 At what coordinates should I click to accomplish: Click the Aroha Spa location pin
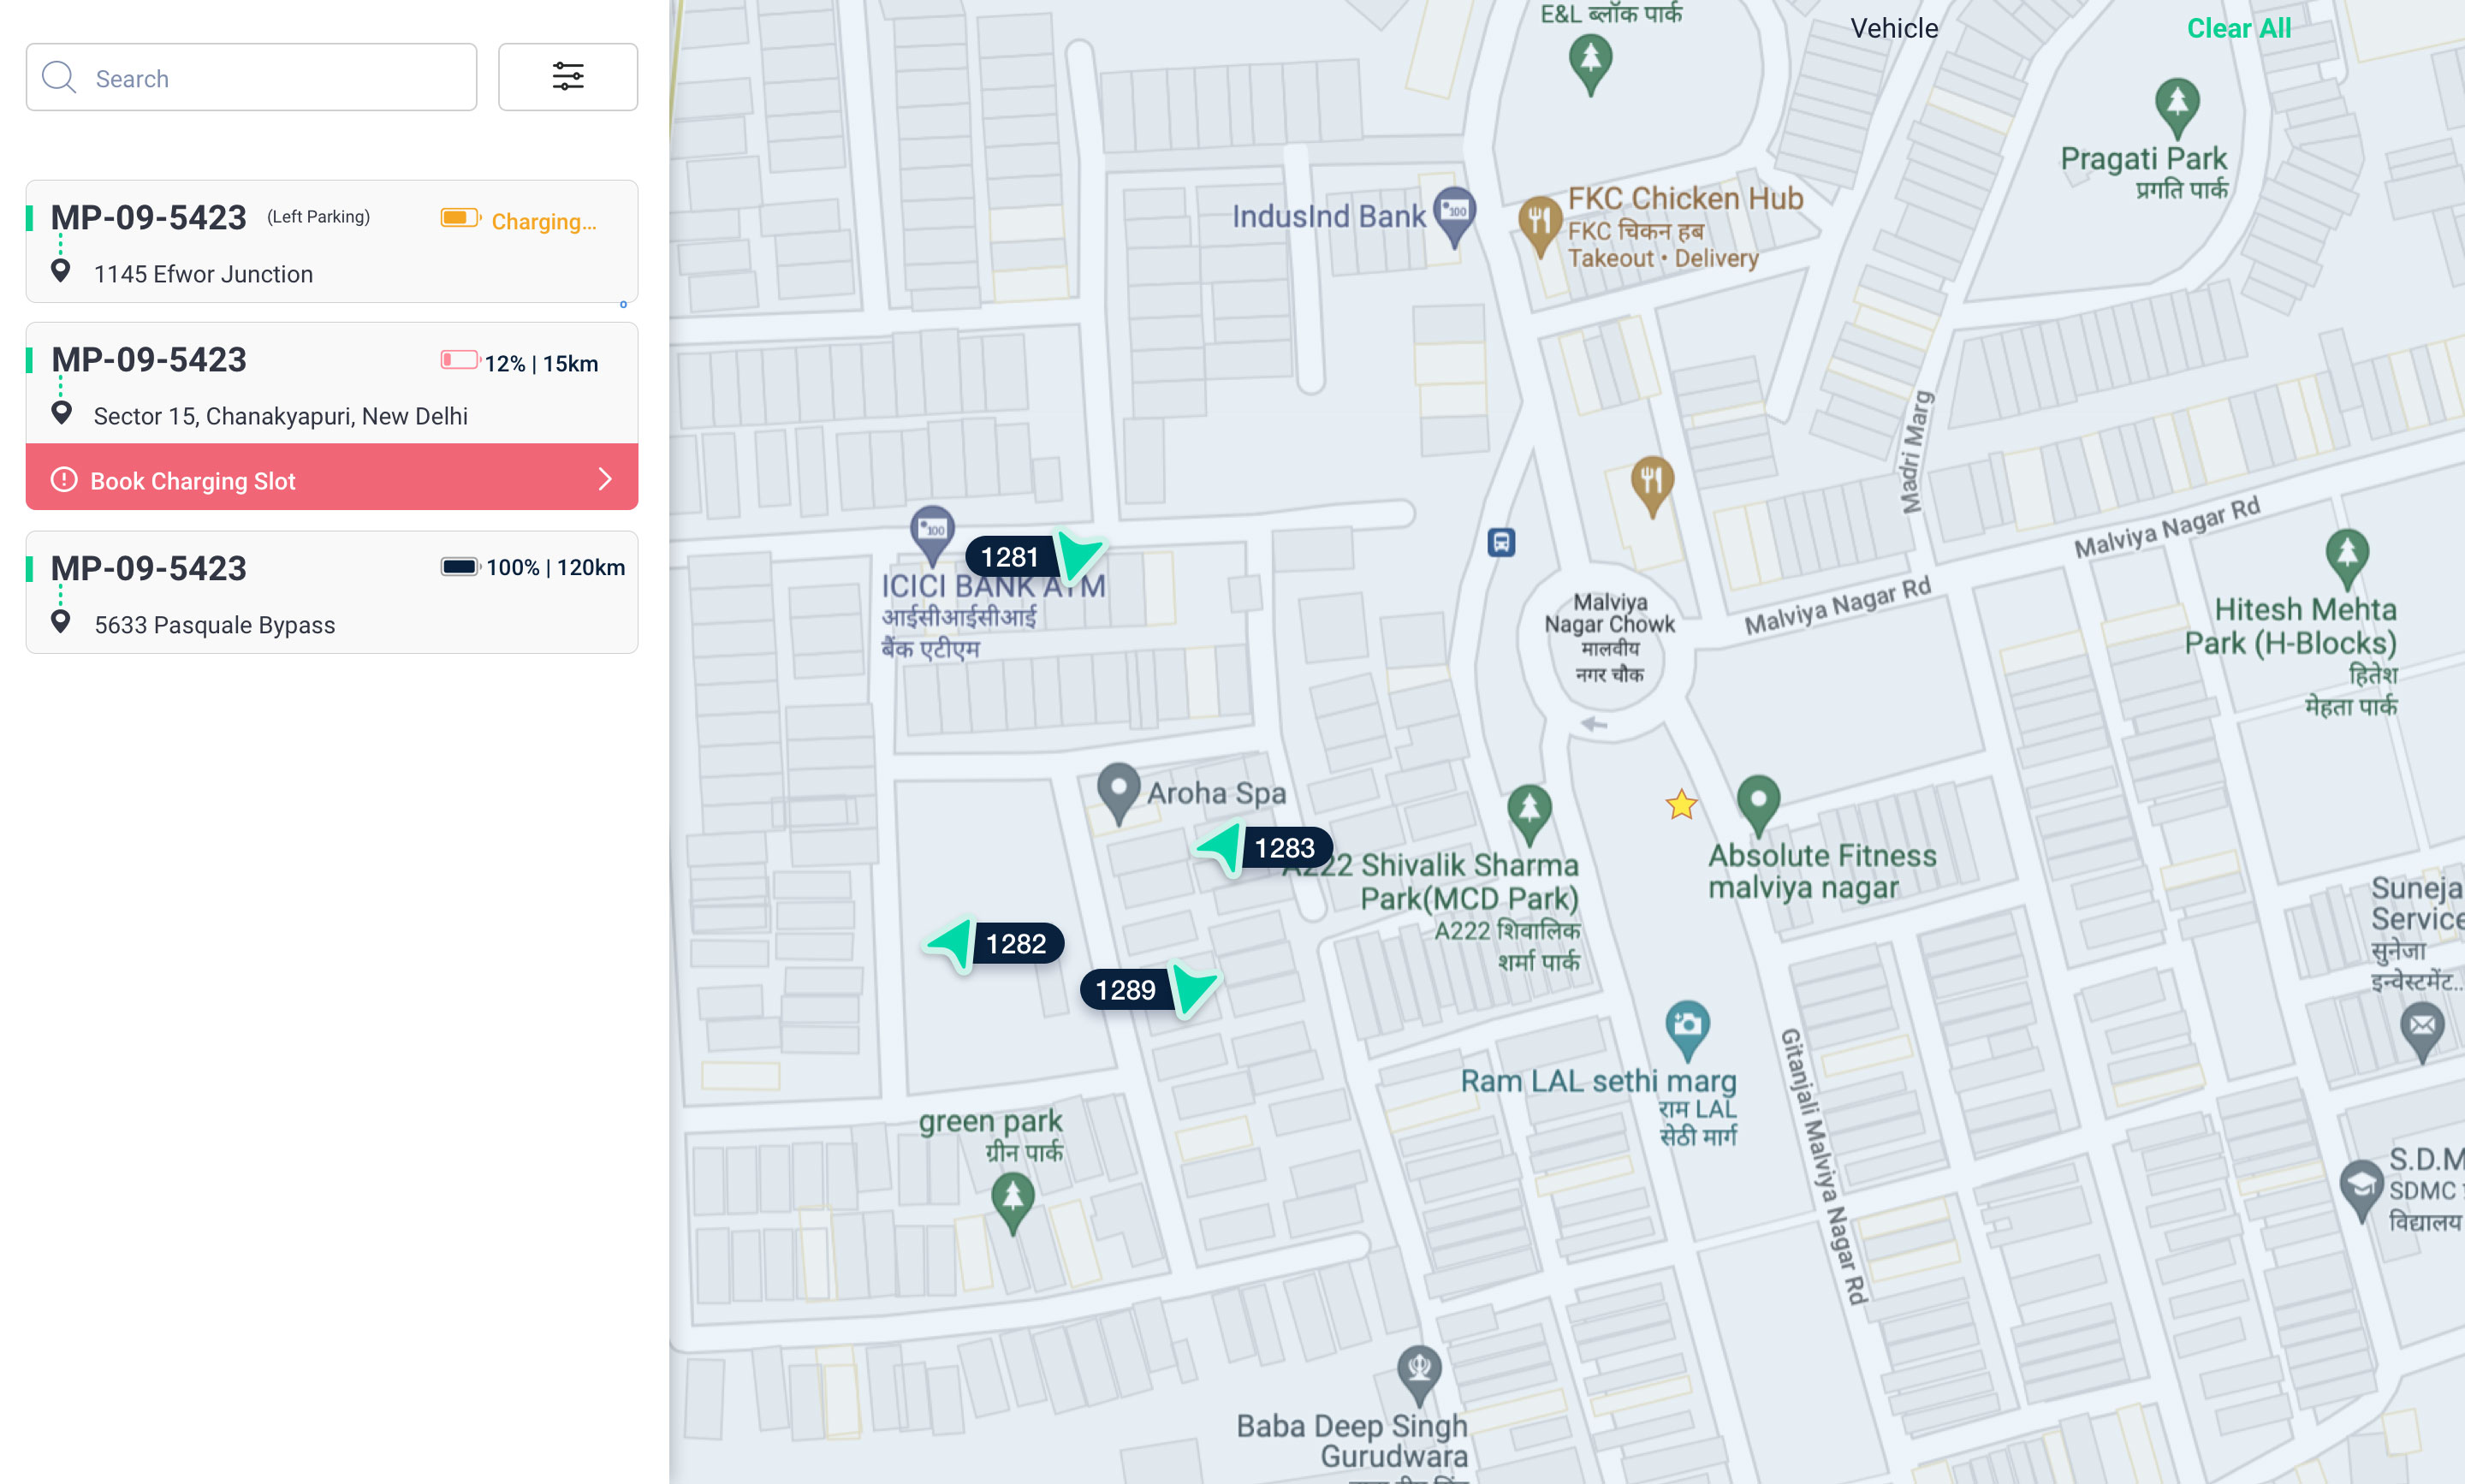[x=1118, y=788]
